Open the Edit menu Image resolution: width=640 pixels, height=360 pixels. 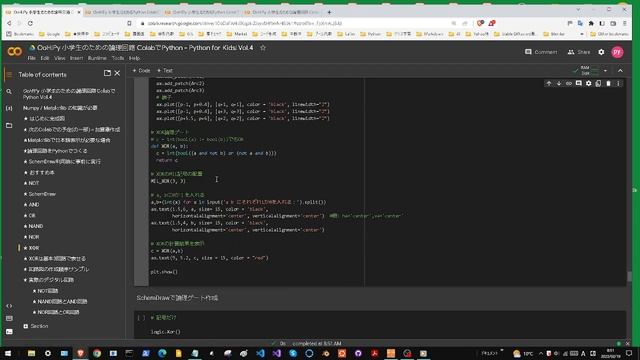coord(44,58)
